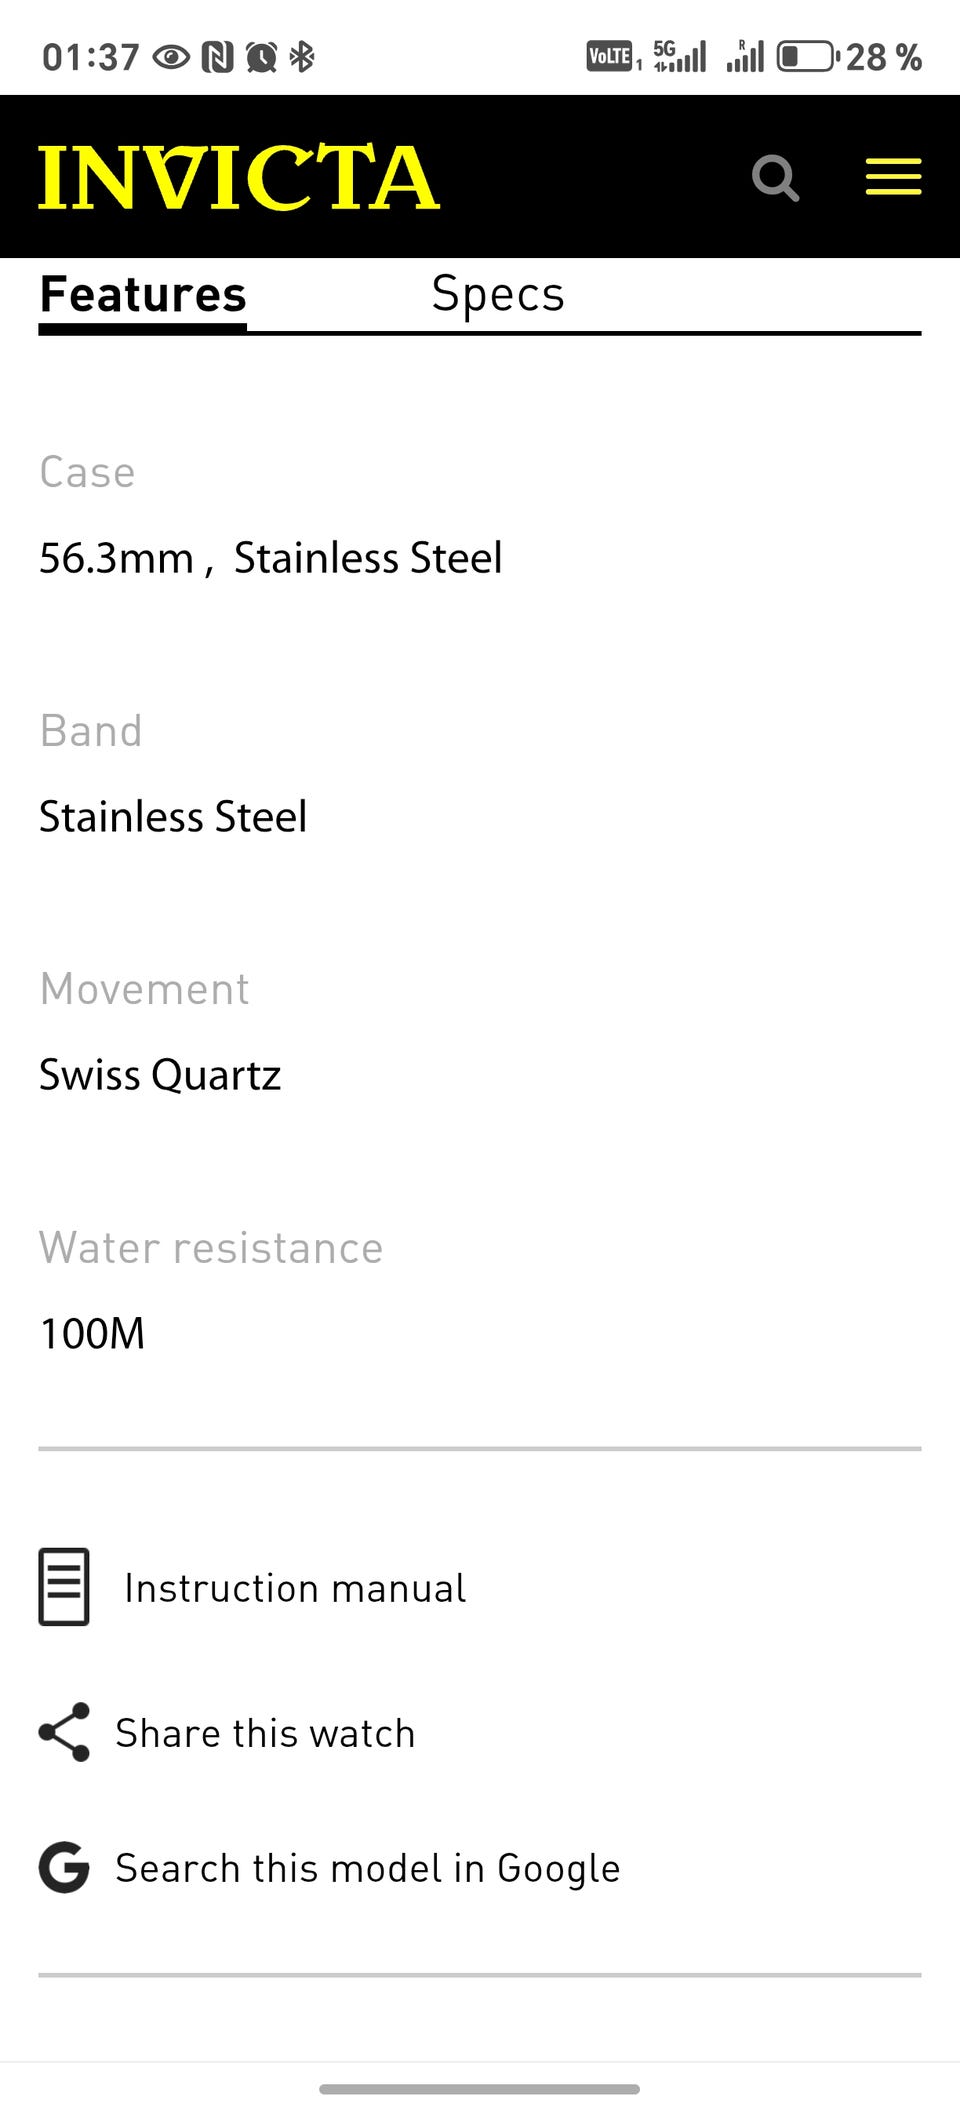This screenshot has width=960, height=2118.
Task: Click the Google G icon
Action: (64, 1867)
